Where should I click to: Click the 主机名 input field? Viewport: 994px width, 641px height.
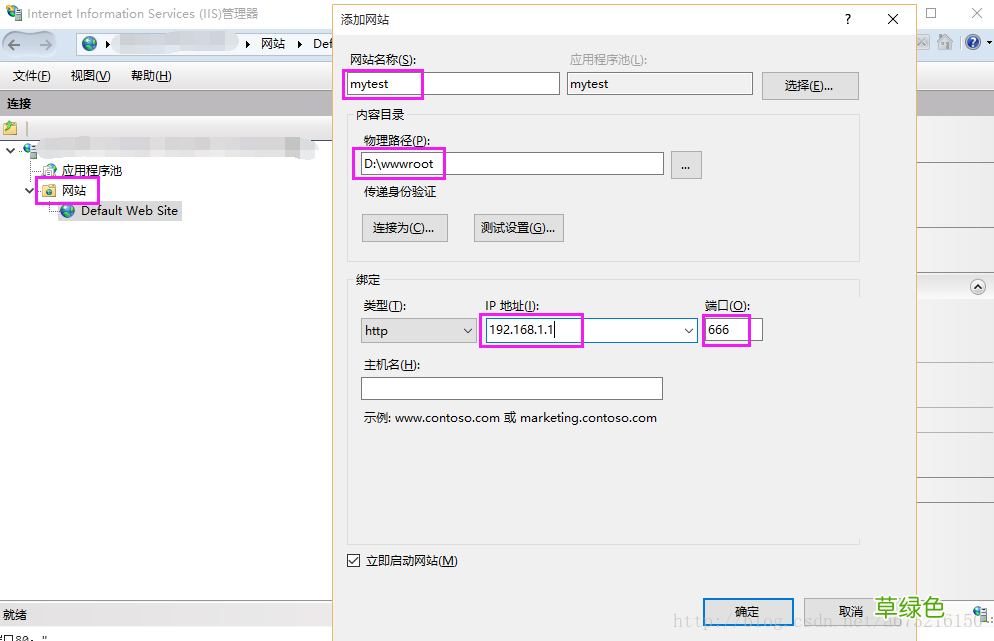(x=512, y=388)
